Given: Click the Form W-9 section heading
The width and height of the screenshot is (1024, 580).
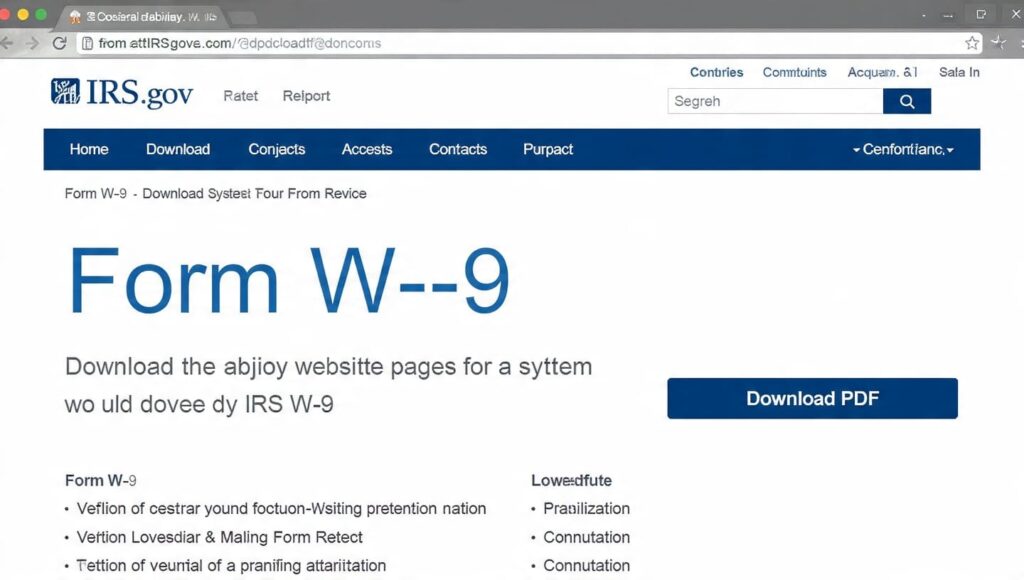Looking at the screenshot, I should pos(101,481).
